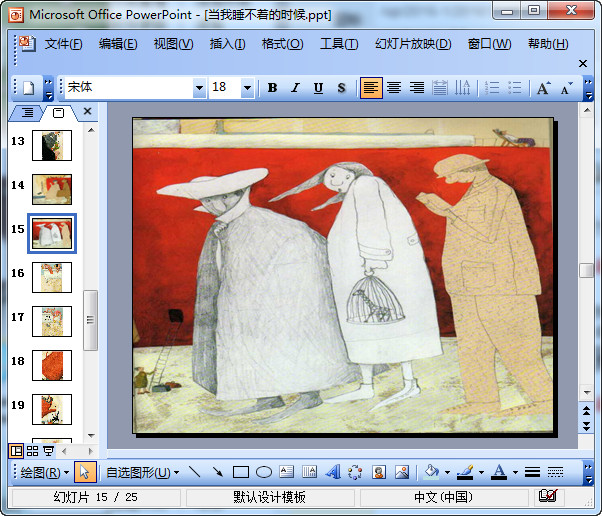Select slide 13 thumbnail
602x516 pixels.
(52, 145)
